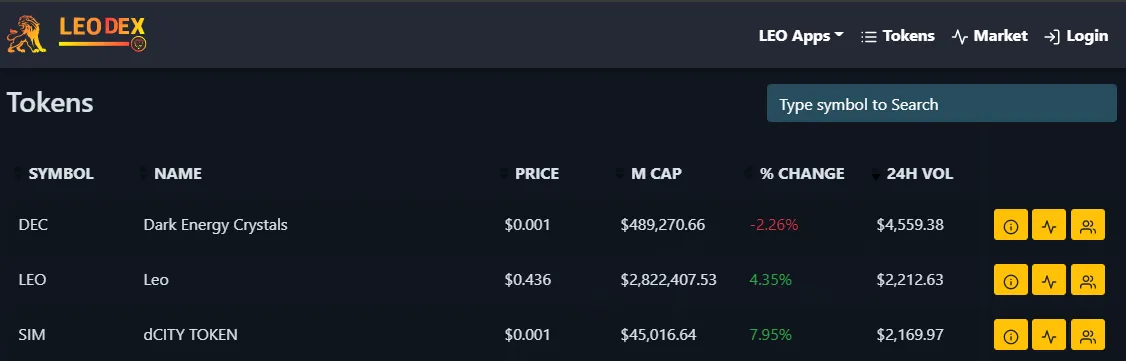Viewport: 1126px width, 361px height.
Task: View holders icon for DEC row
Action: 1088,225
